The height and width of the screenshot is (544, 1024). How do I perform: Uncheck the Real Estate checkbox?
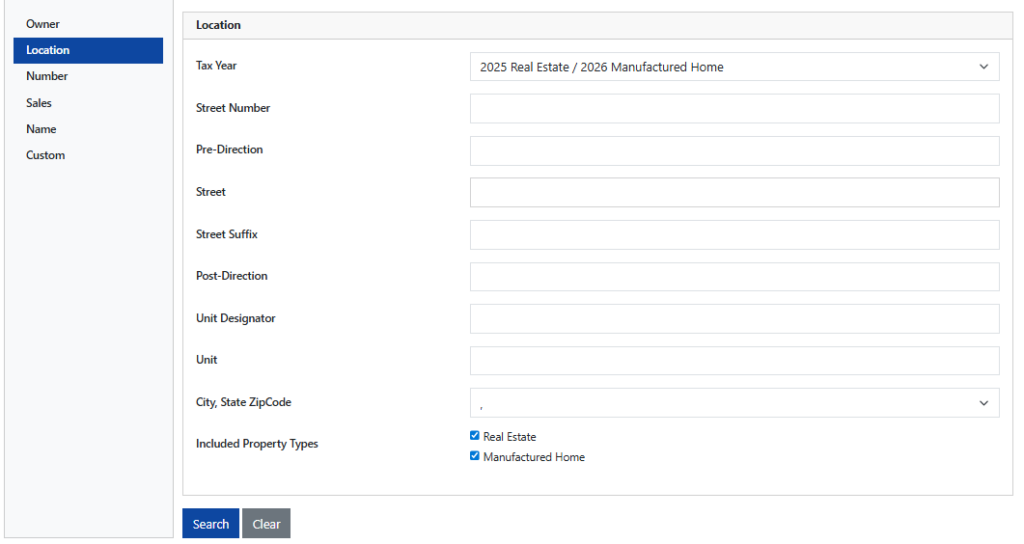(x=475, y=436)
